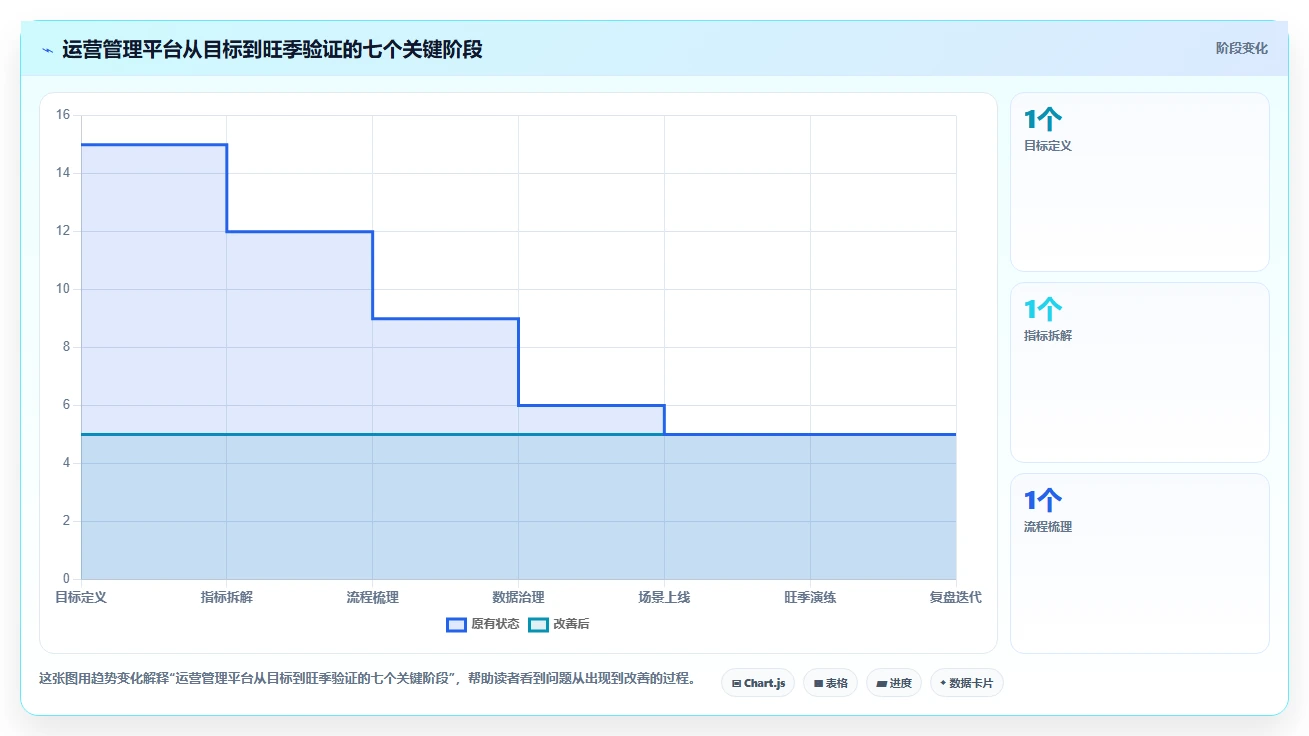The image size is (1309, 736).
Task: Click the y-axis value 10
Action: pyautogui.click(x=63, y=289)
